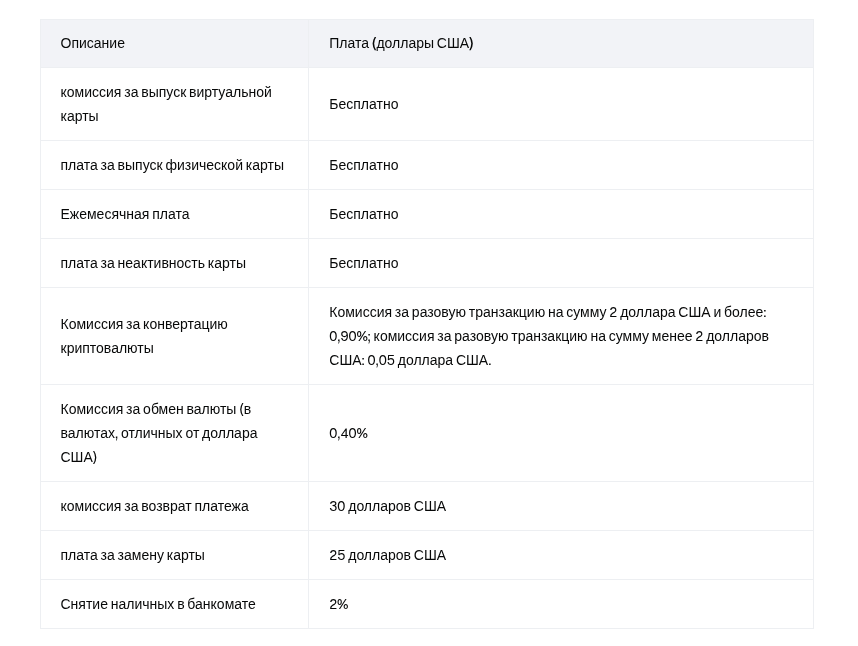Viewport: 858px width, 646px height.
Task: Select the "Снятие наличных в банкомате" cell
Action: pos(158,604)
